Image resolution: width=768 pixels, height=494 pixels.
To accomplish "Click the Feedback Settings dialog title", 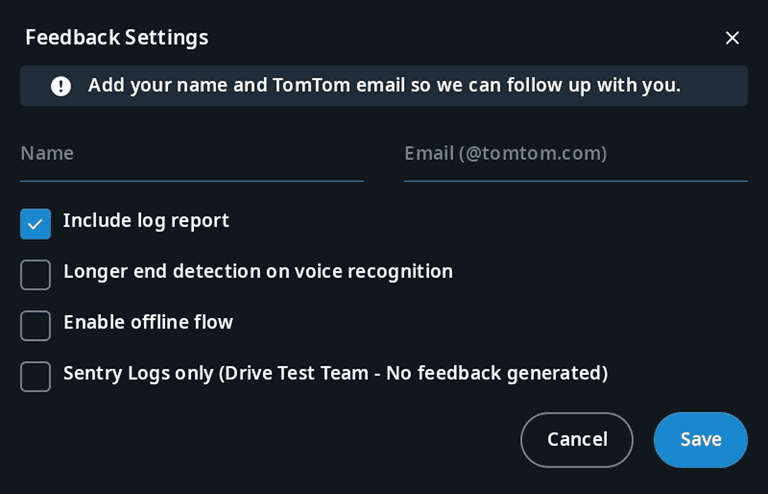I will pos(116,38).
